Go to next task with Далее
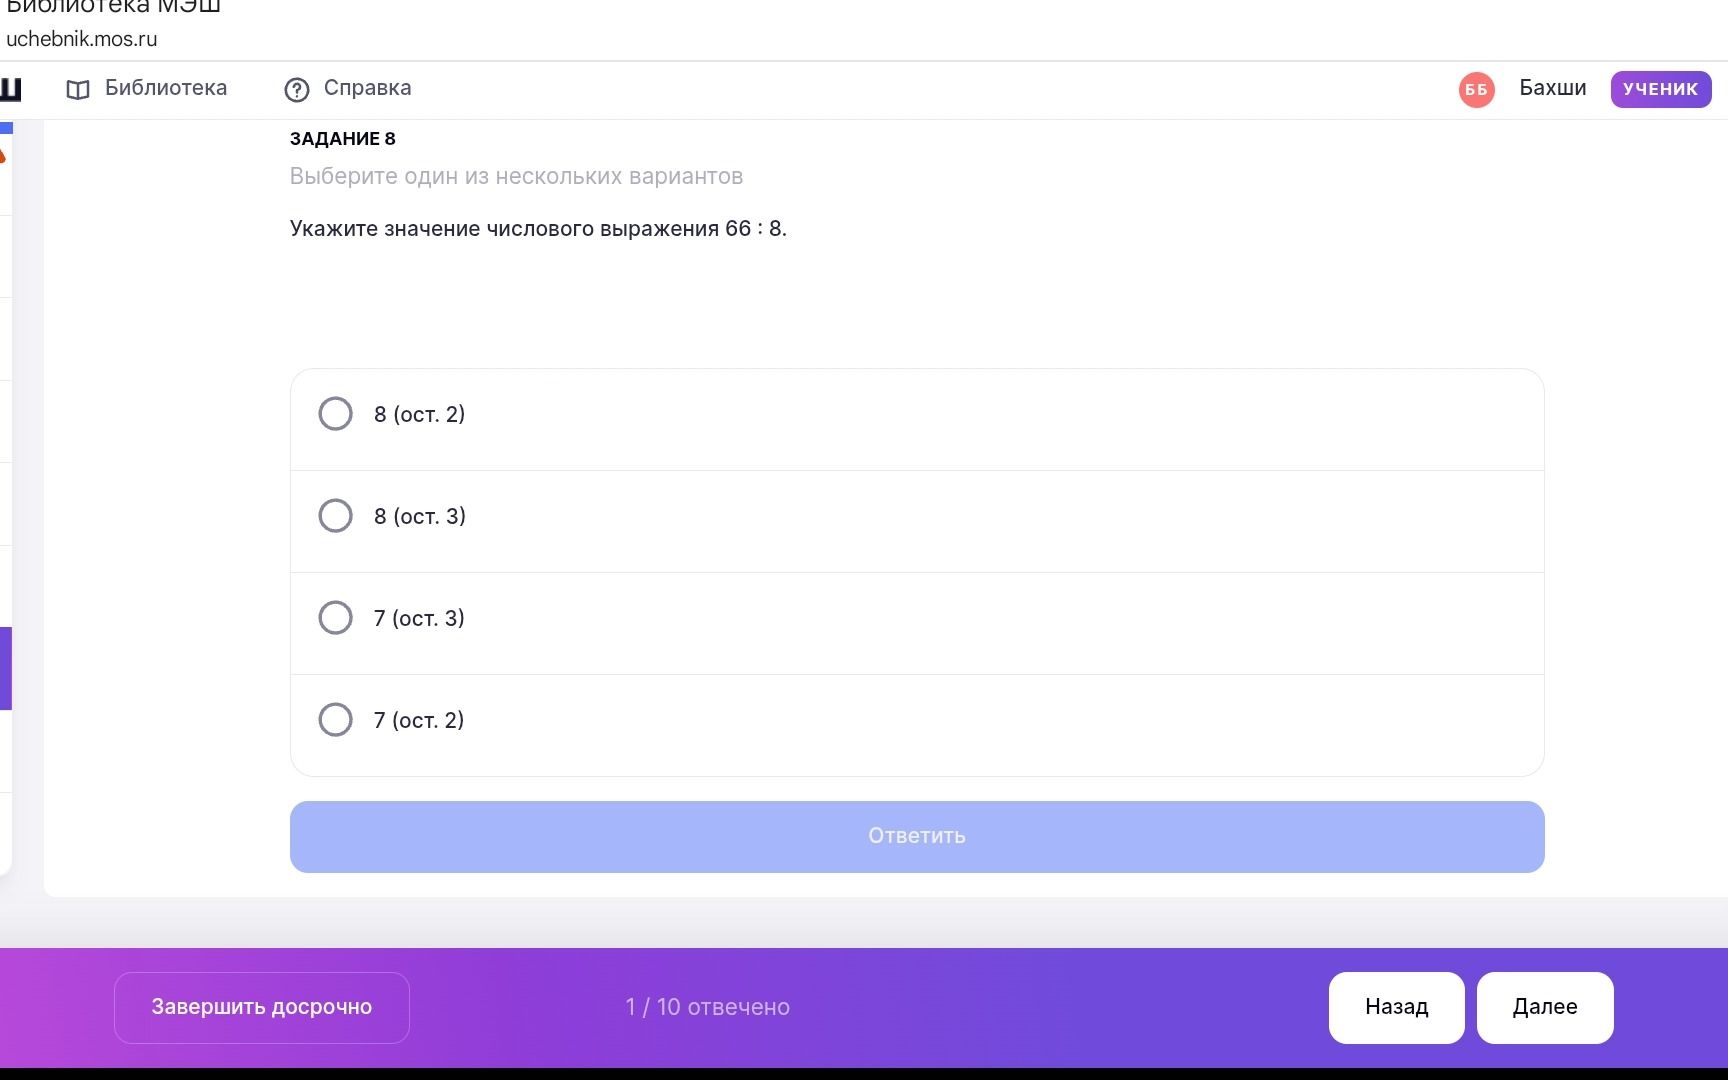Screen dimensions: 1728x1080 1545,1008
